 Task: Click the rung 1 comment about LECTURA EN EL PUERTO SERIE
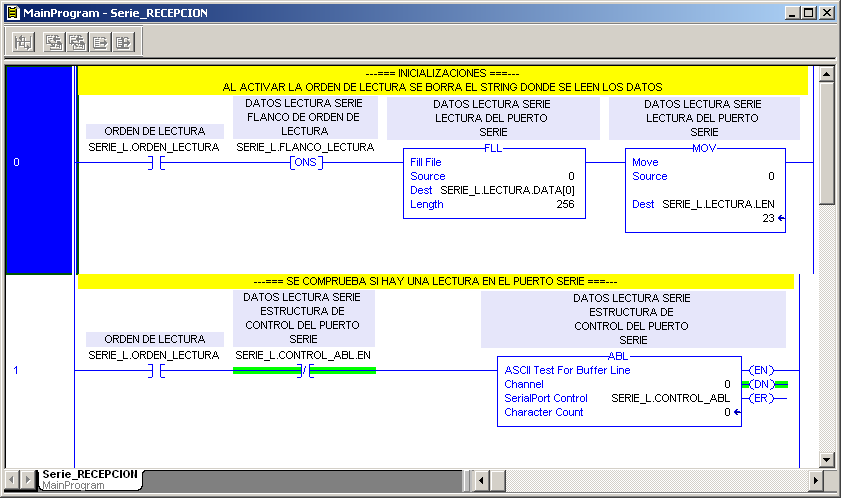click(x=436, y=281)
